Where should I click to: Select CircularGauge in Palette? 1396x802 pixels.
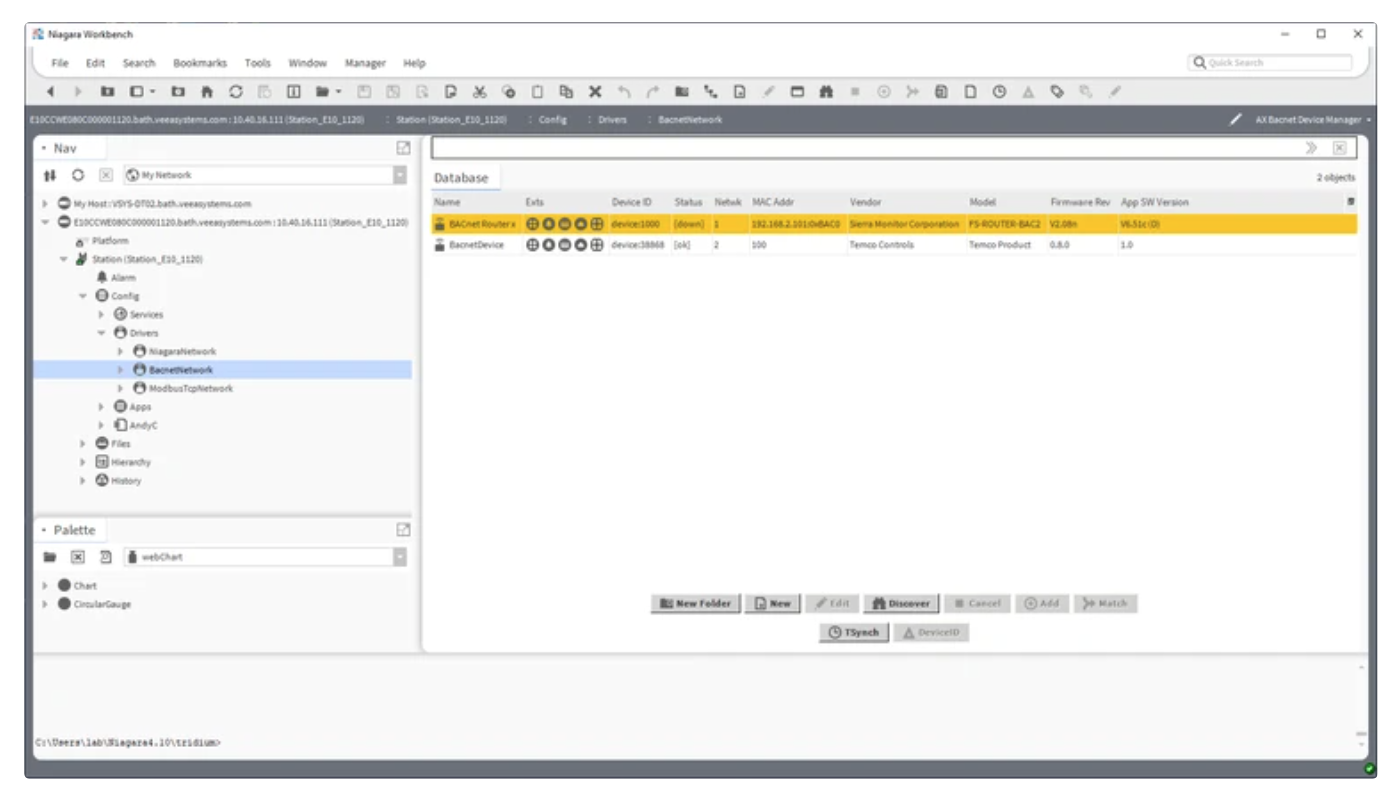pyautogui.click(x=102, y=604)
